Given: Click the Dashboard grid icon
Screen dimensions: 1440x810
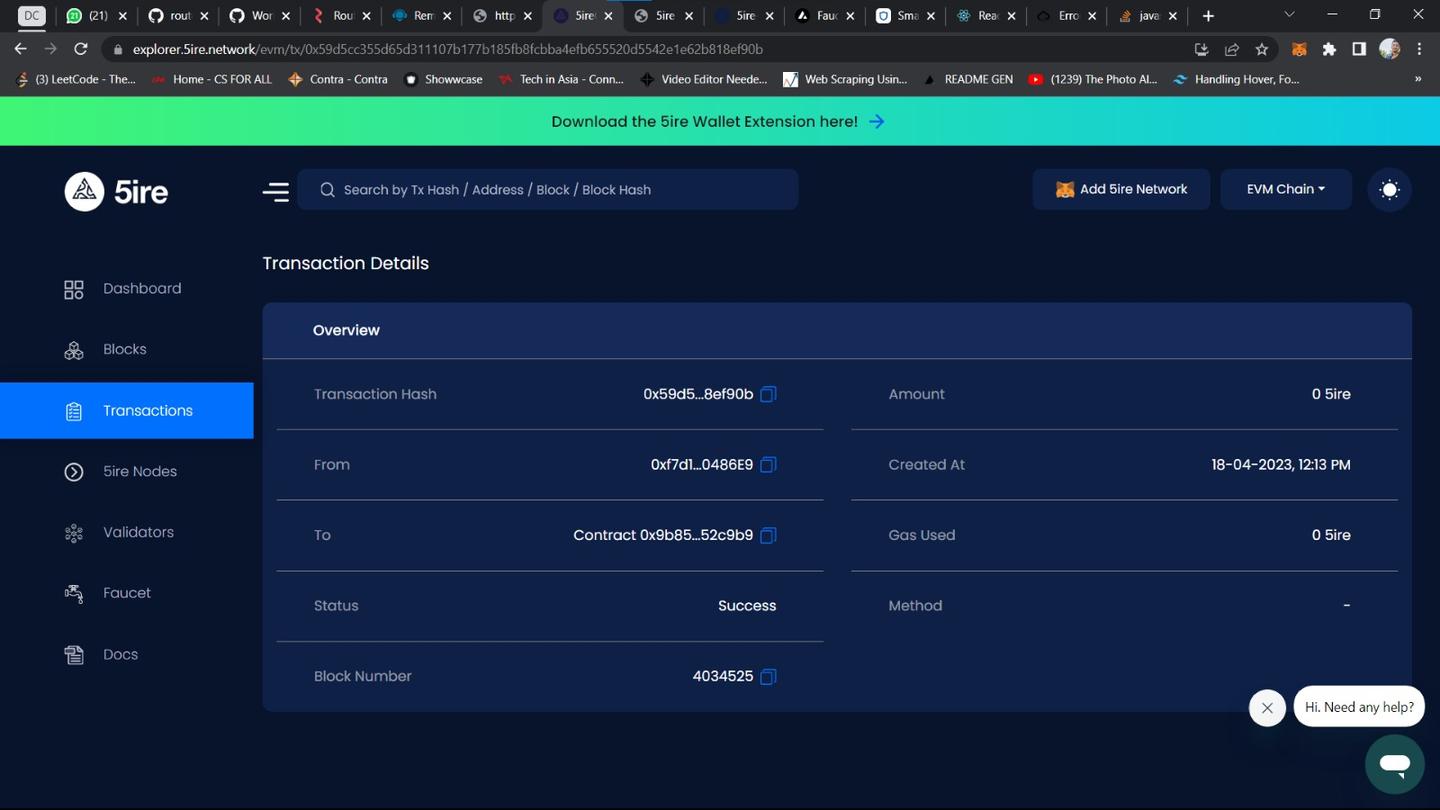Looking at the screenshot, I should [x=74, y=290].
